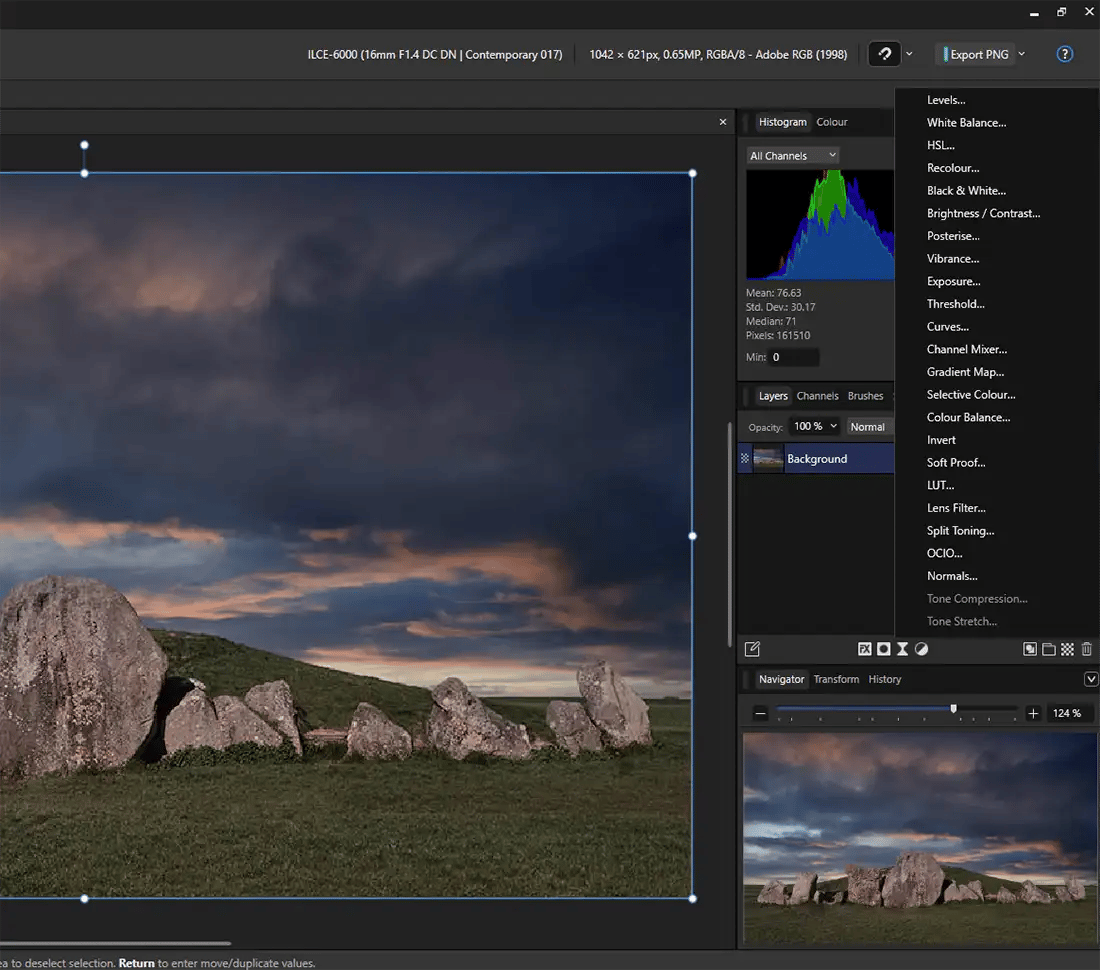Add a Pixel Layer checkerboard icon
Image resolution: width=1100 pixels, height=970 pixels.
tap(1067, 649)
